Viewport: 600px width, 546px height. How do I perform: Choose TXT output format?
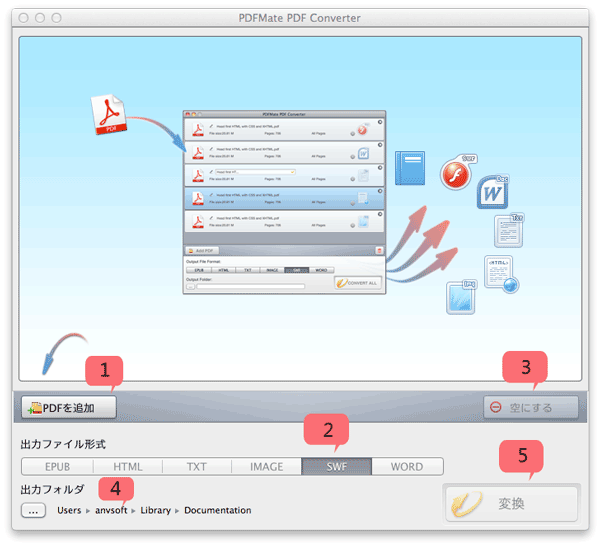(x=197, y=467)
